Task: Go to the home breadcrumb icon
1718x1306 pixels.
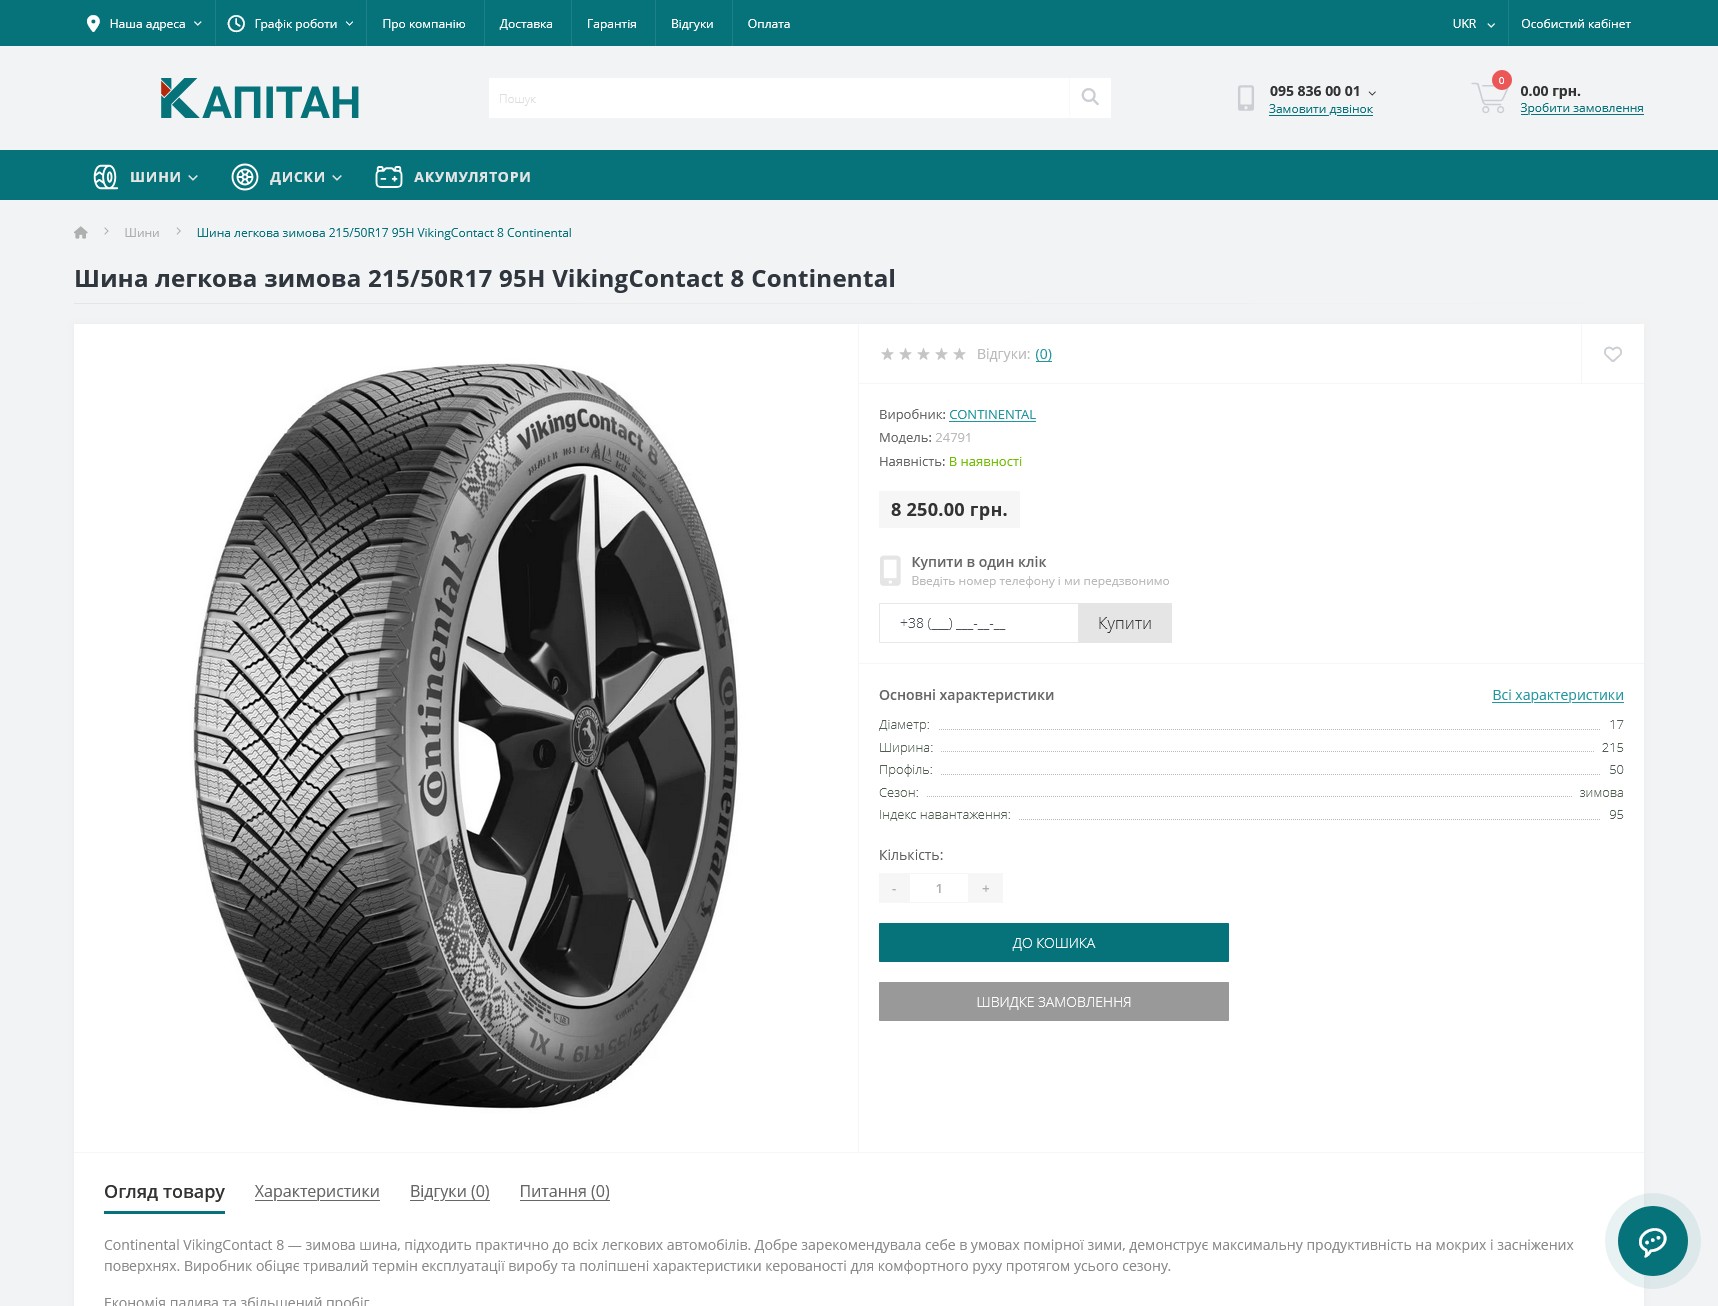Action: (81, 233)
